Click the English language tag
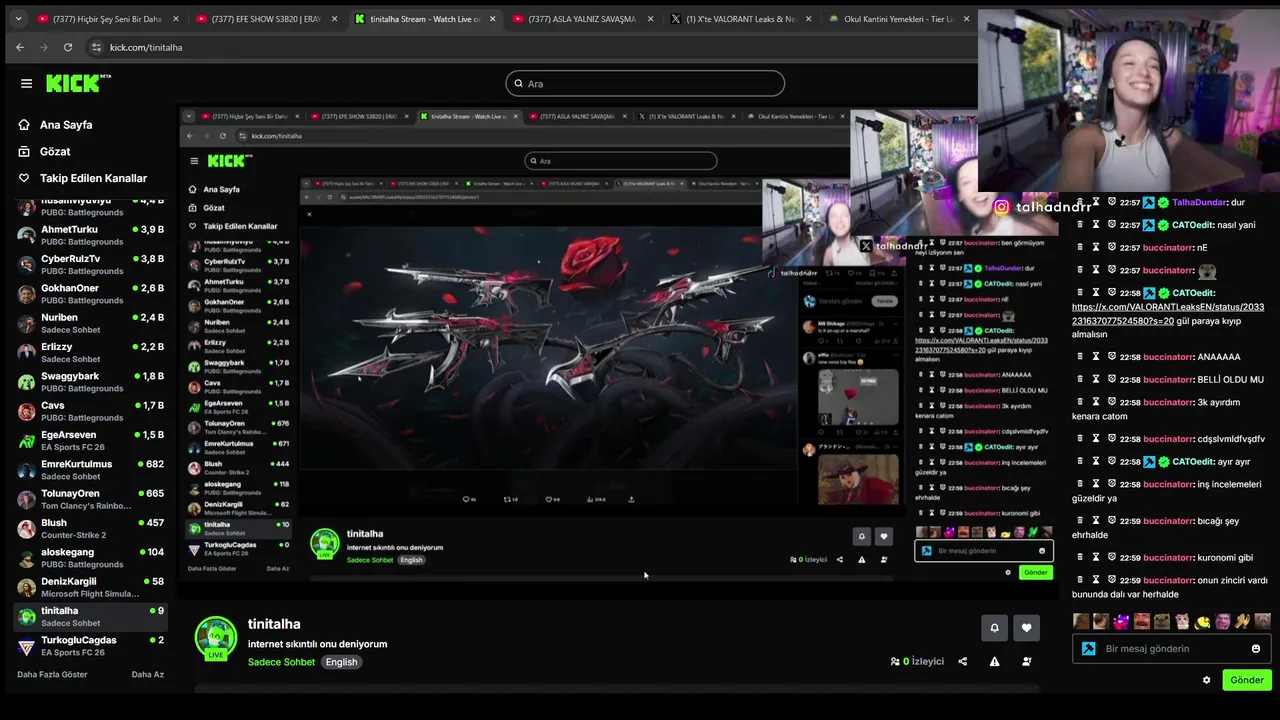Viewport: 1280px width, 720px height. coord(341,662)
